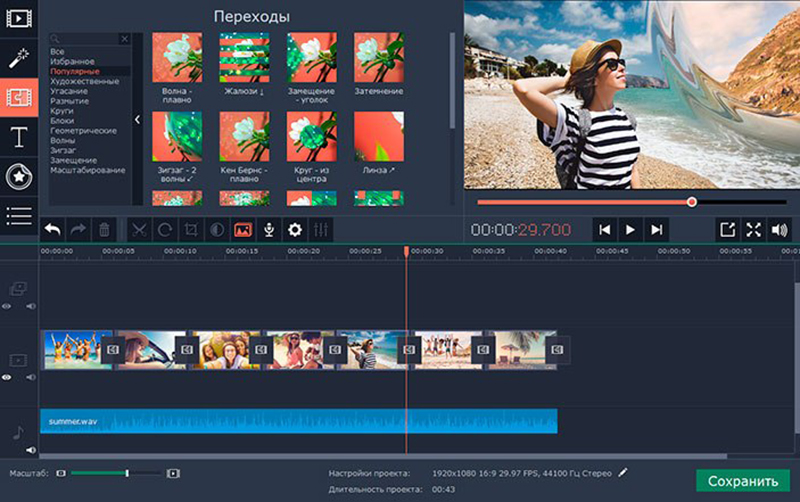800x502 pixels.
Task: Click the Split scissors icon
Action: click(139, 230)
